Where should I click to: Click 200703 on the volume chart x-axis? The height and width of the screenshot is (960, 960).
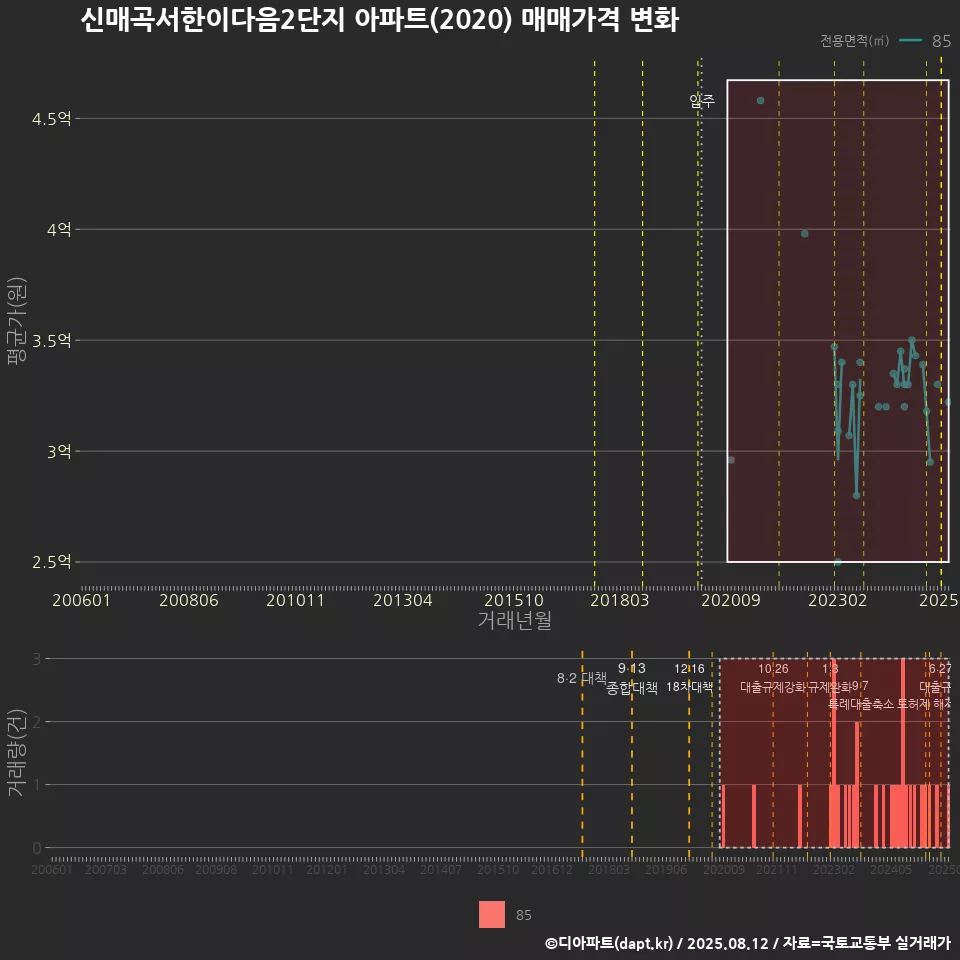pos(106,869)
